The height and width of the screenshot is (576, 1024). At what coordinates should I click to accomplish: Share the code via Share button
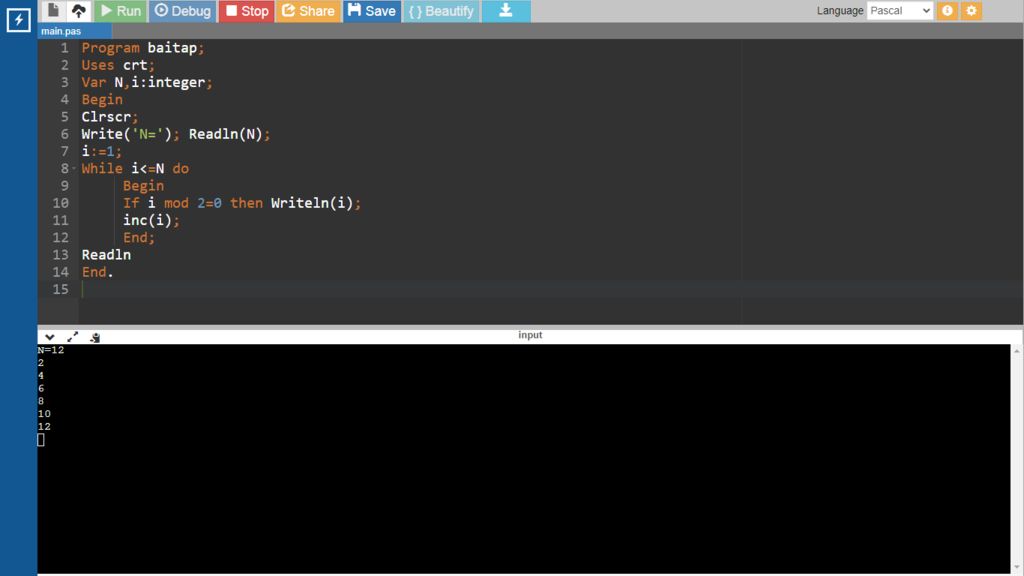point(308,10)
